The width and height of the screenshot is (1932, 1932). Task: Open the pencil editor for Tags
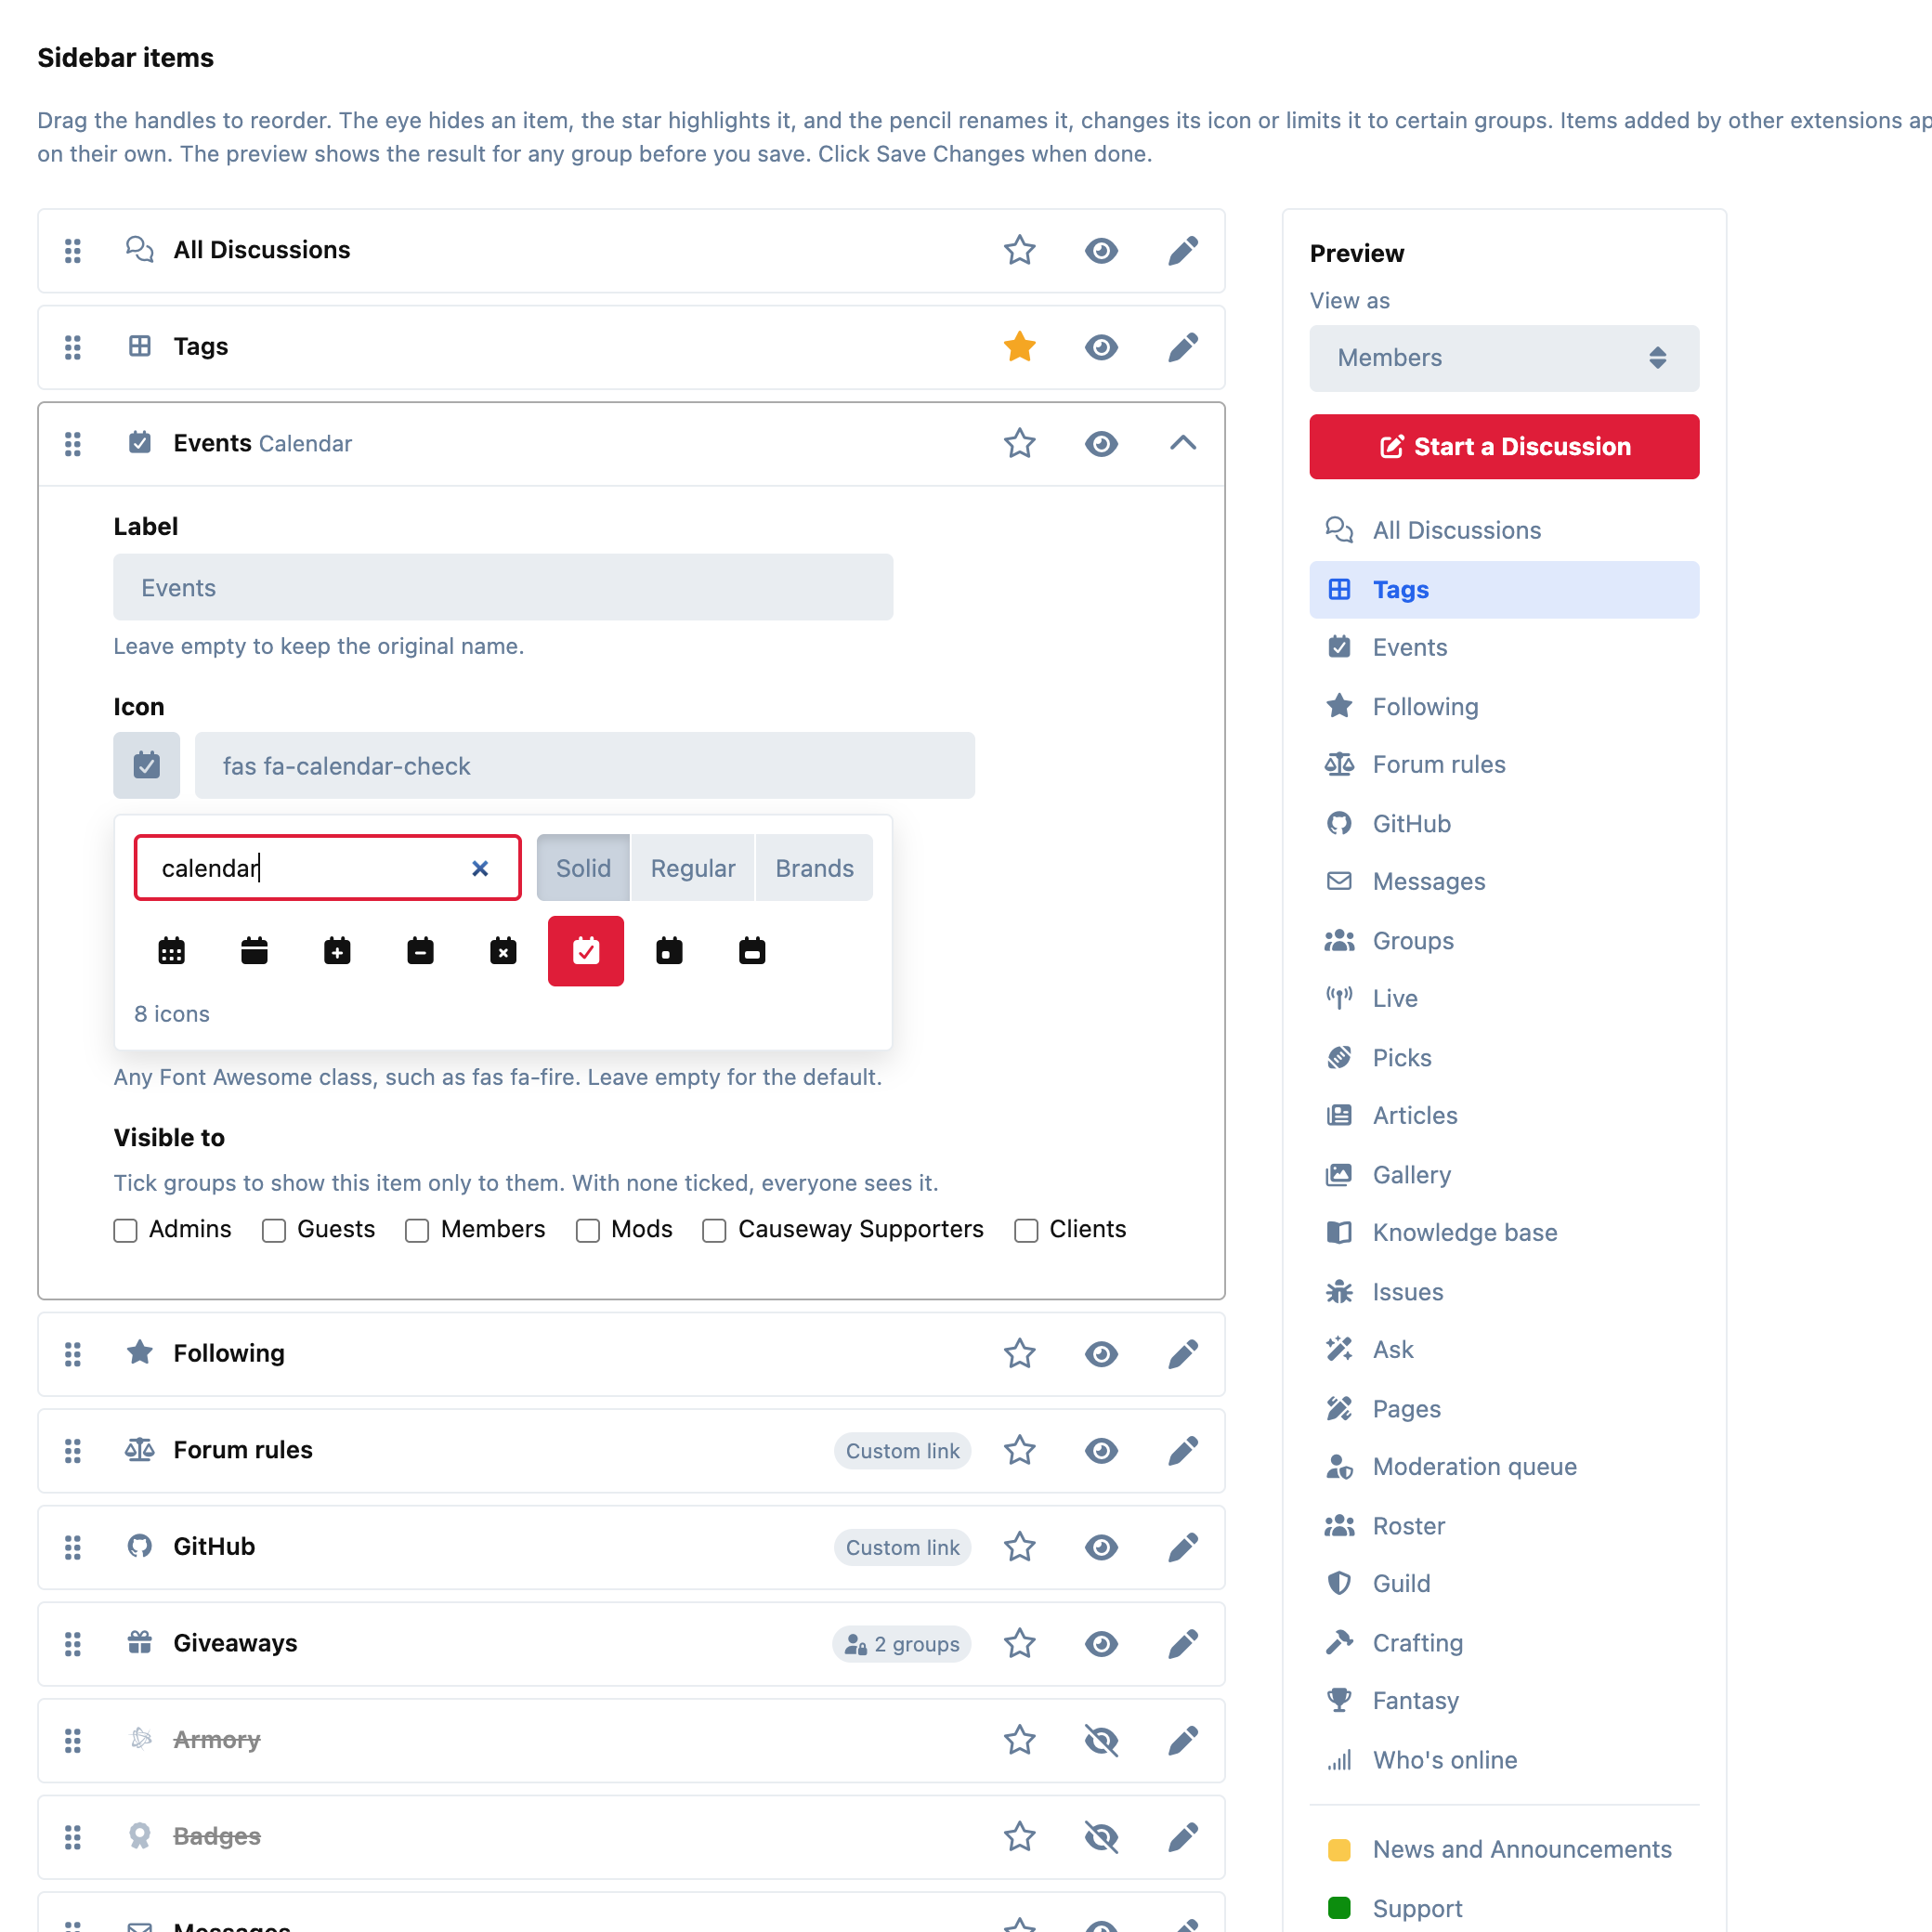point(1183,347)
